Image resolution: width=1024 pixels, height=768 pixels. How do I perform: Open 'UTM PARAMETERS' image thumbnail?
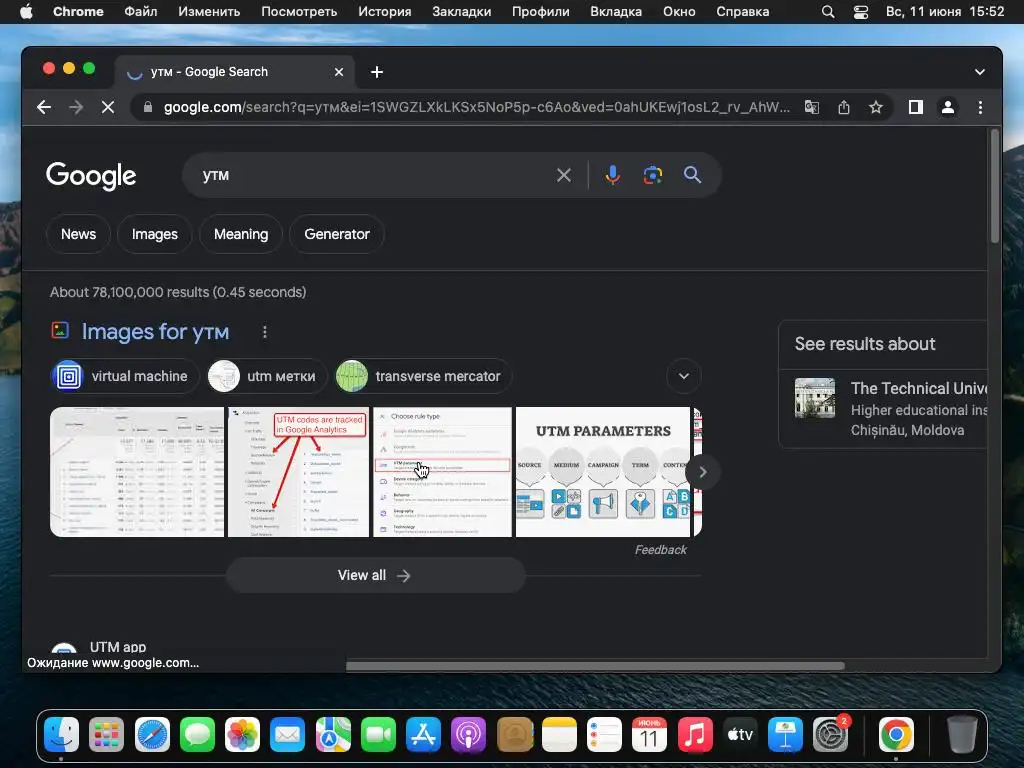[x=603, y=472]
